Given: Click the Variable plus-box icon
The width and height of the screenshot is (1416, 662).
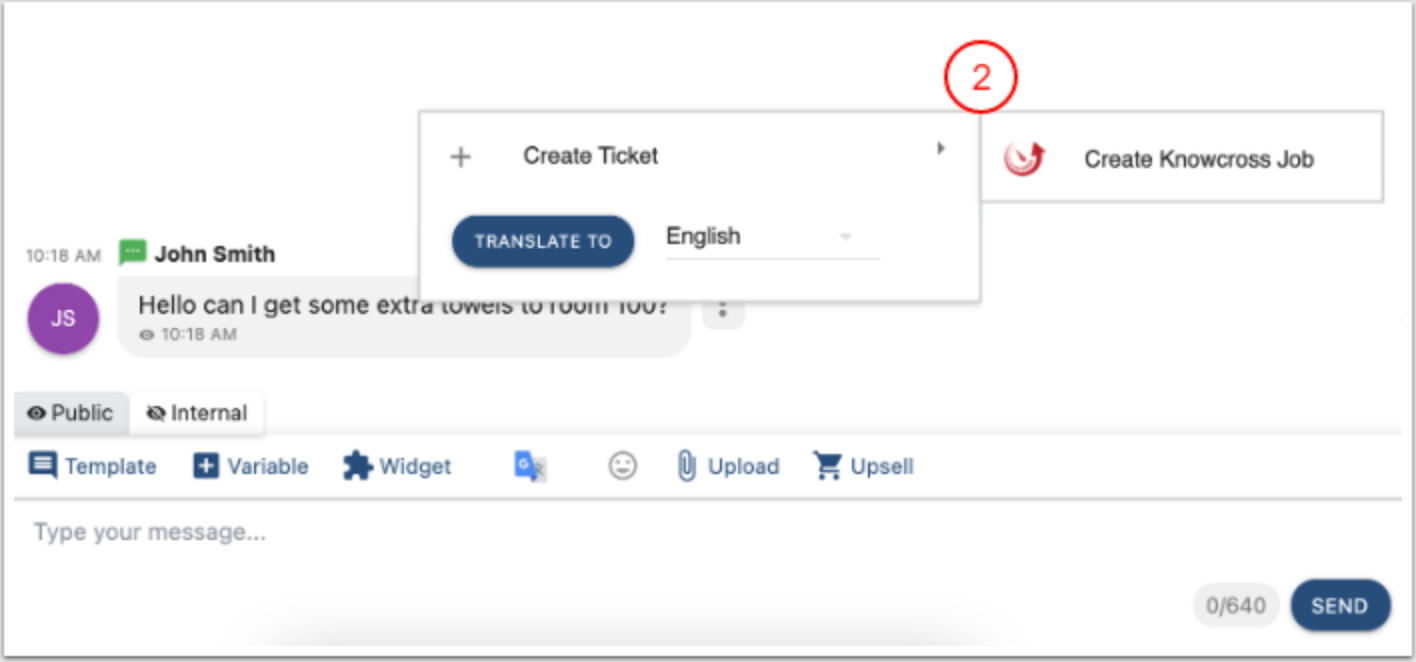Looking at the screenshot, I should click(205, 467).
